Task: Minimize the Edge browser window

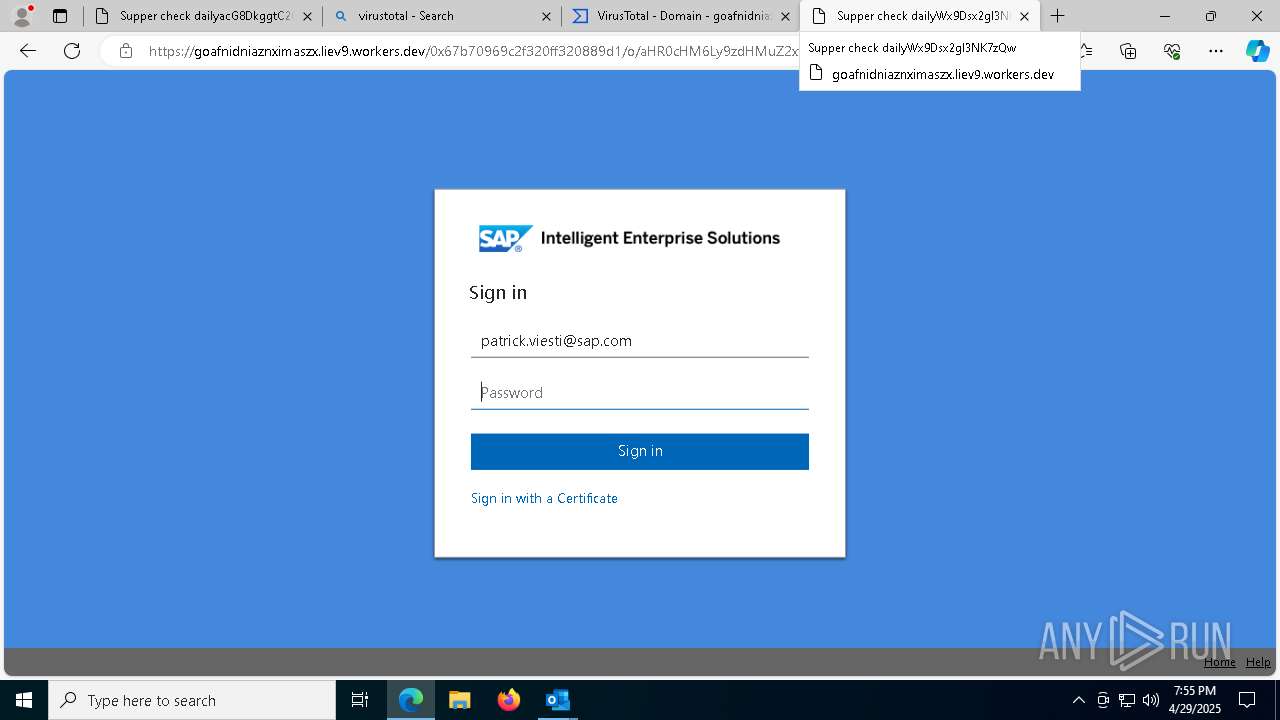Action: (x=1165, y=16)
